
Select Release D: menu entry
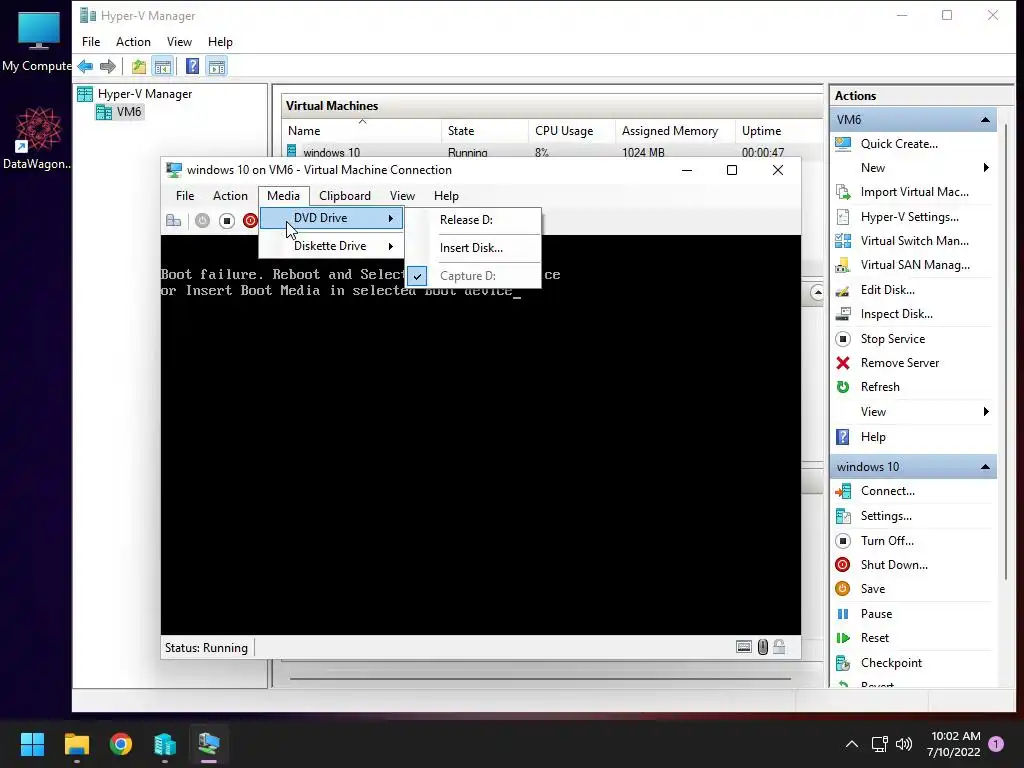tap(474, 220)
